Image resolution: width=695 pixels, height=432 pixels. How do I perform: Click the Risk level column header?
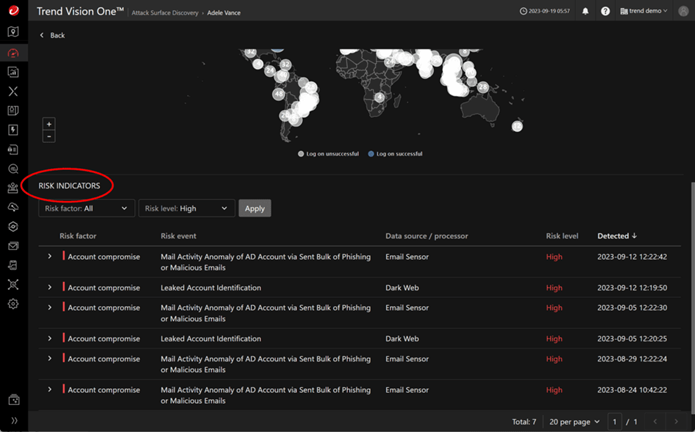pyautogui.click(x=562, y=236)
